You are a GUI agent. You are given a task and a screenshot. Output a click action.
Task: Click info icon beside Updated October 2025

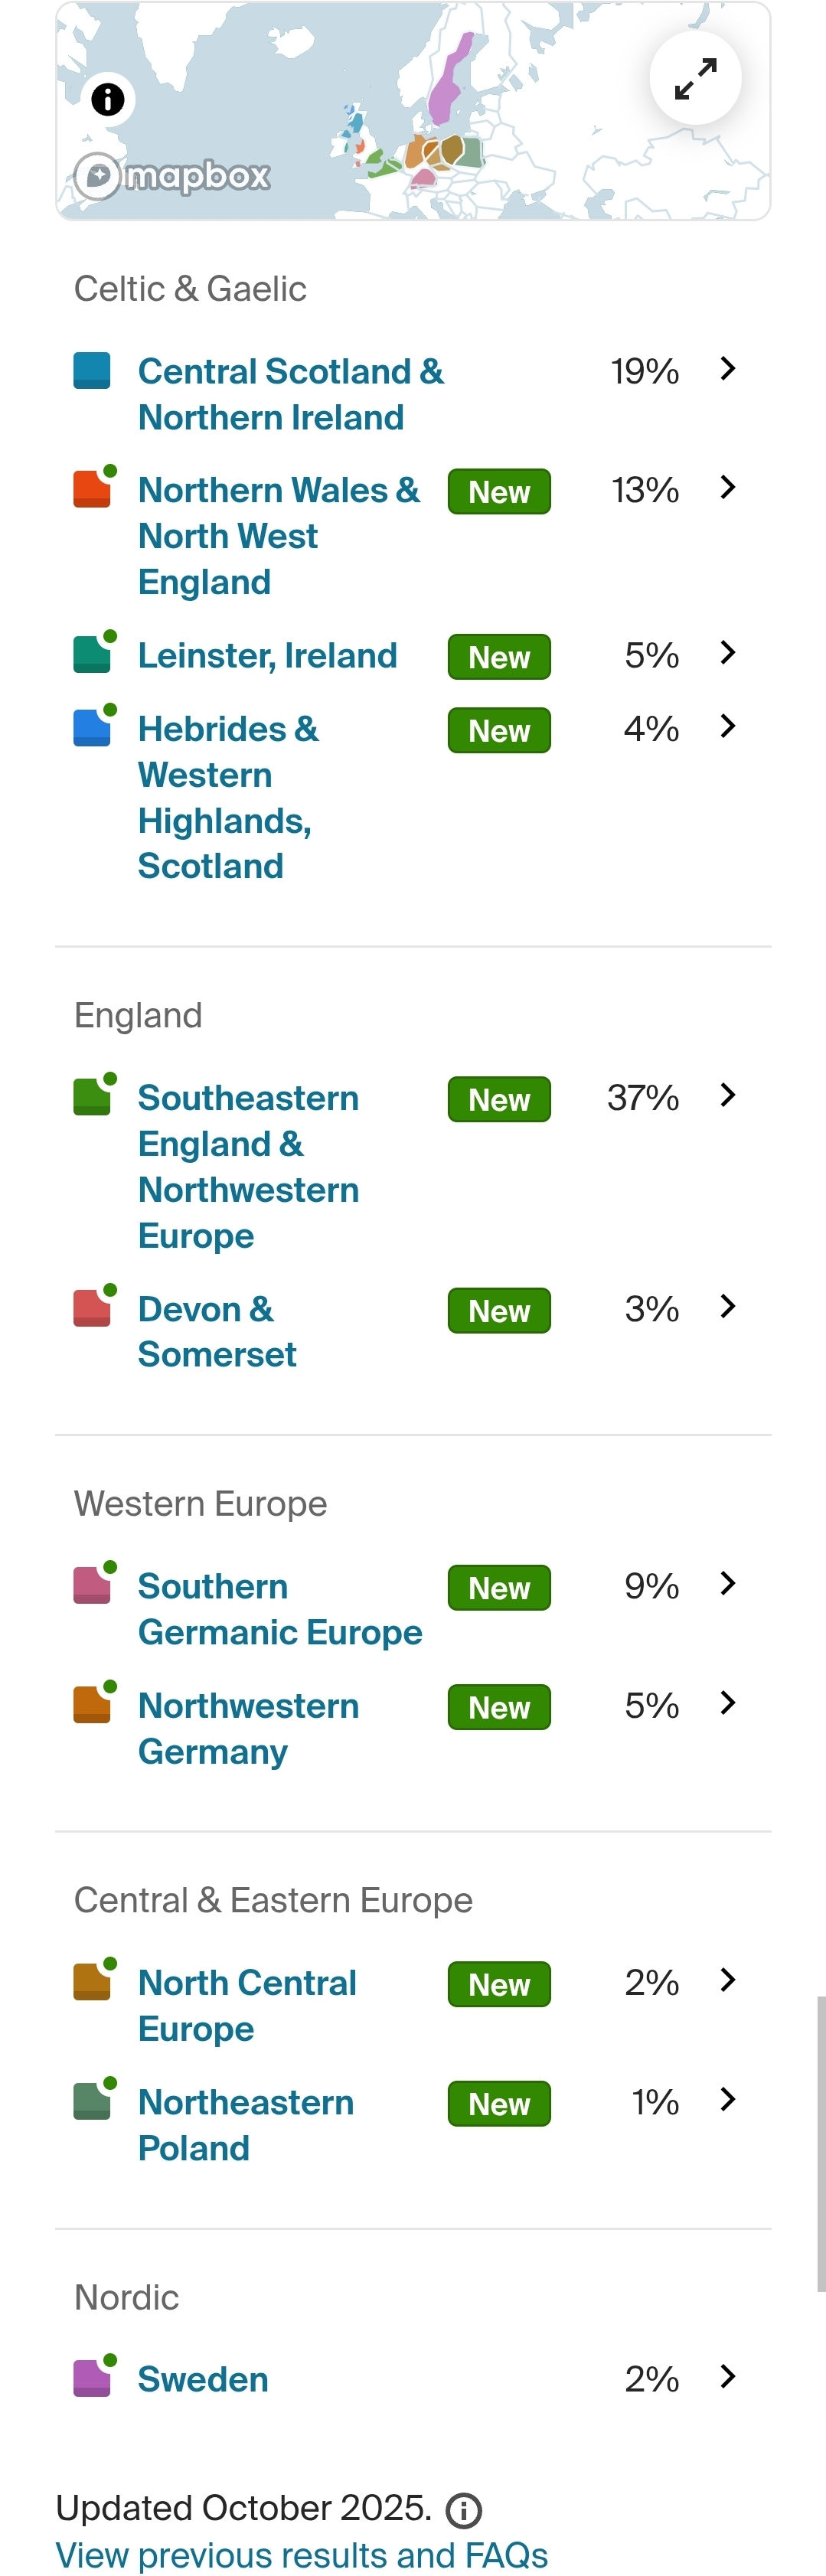[x=463, y=2509]
